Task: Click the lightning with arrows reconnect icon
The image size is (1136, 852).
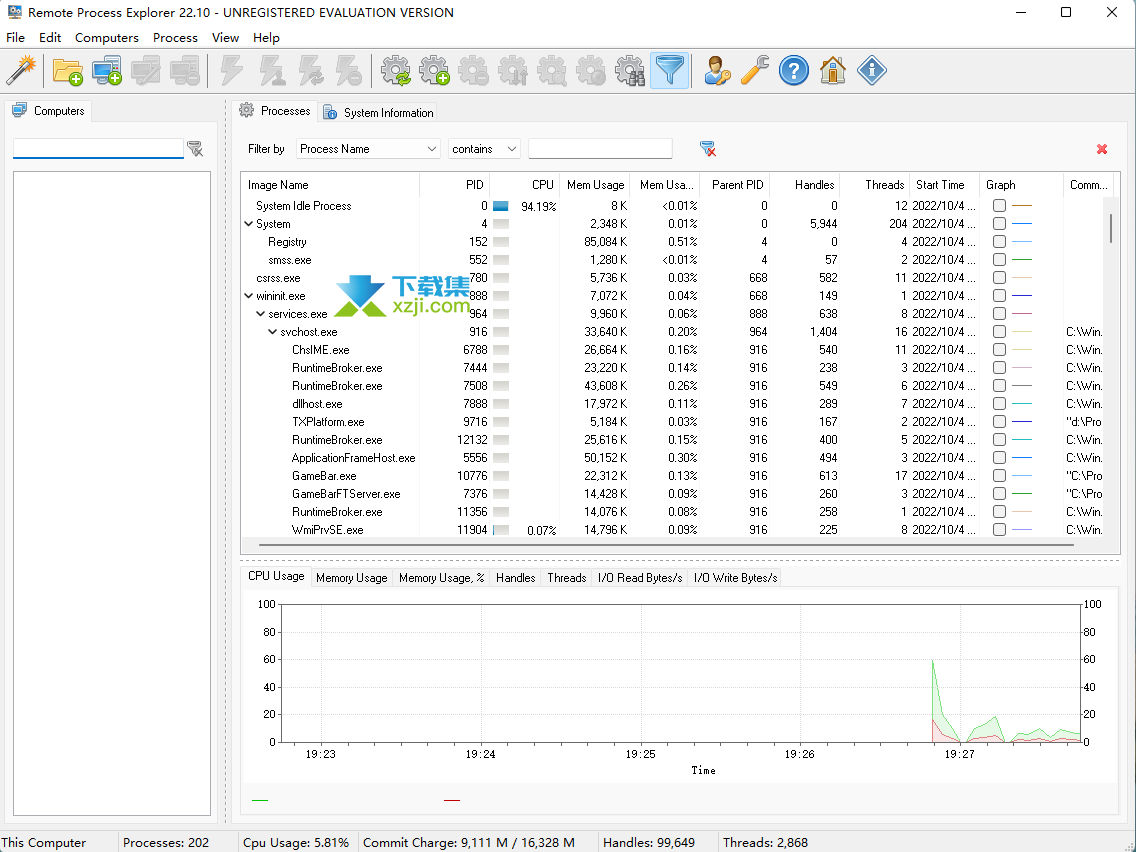Action: pos(311,70)
